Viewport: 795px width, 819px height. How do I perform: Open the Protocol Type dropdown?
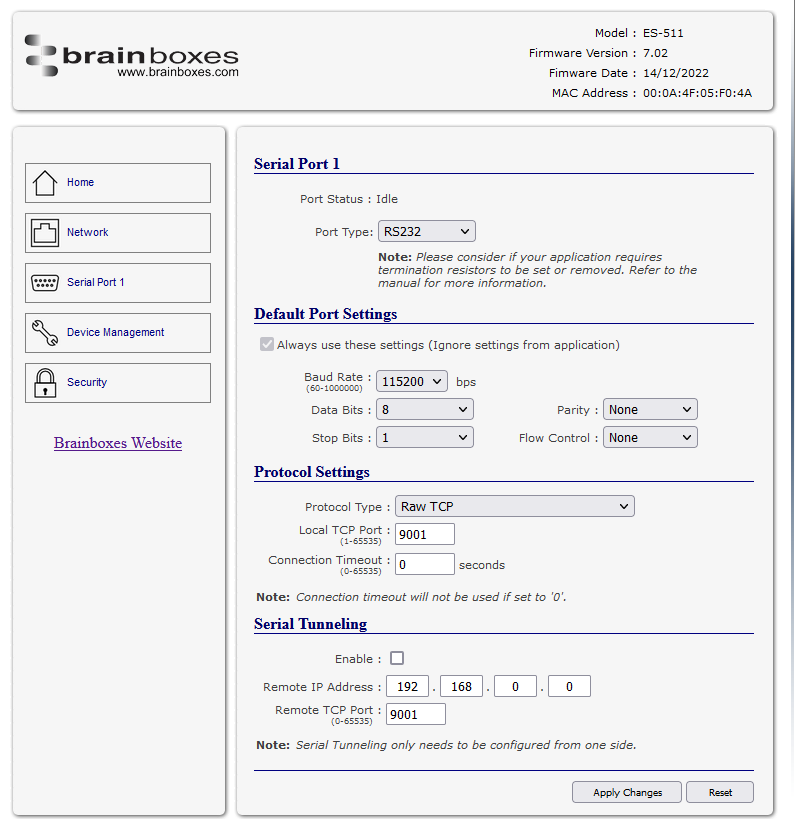coord(515,507)
